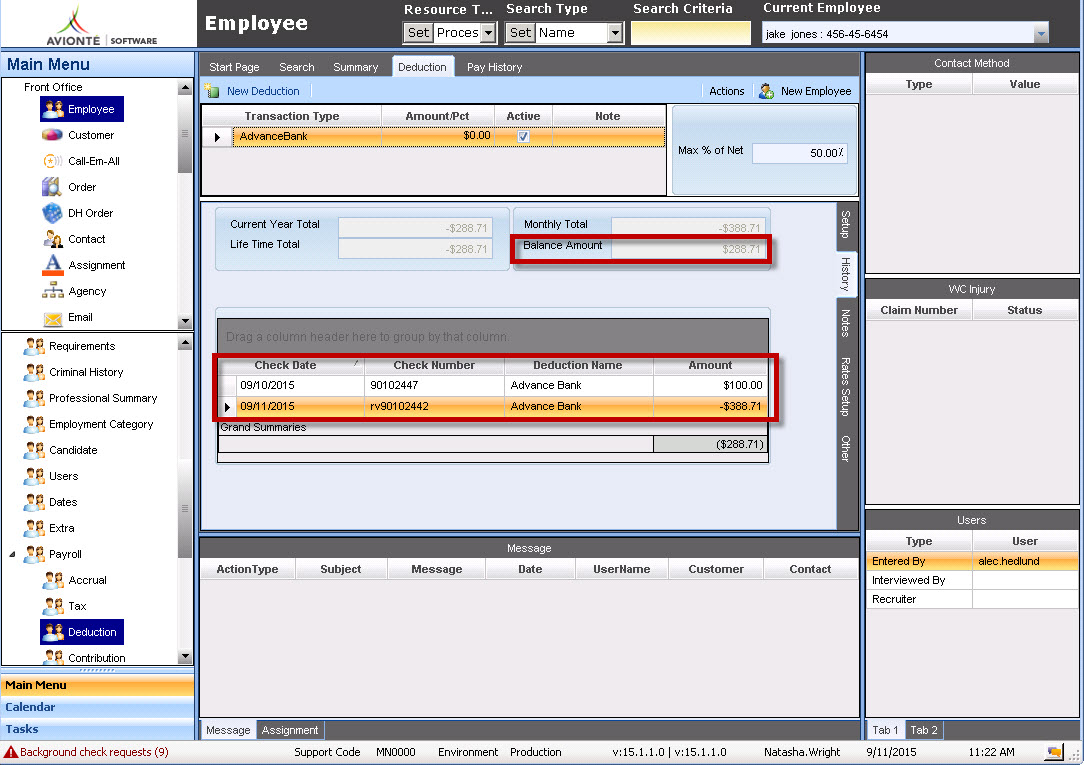Sort by Check Date column header
1084x765 pixels.
click(x=291, y=365)
